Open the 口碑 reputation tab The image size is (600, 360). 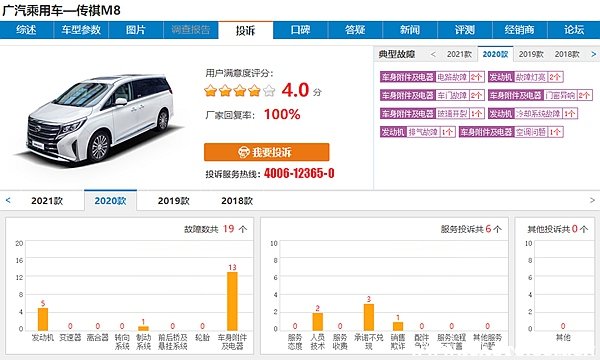(x=300, y=30)
